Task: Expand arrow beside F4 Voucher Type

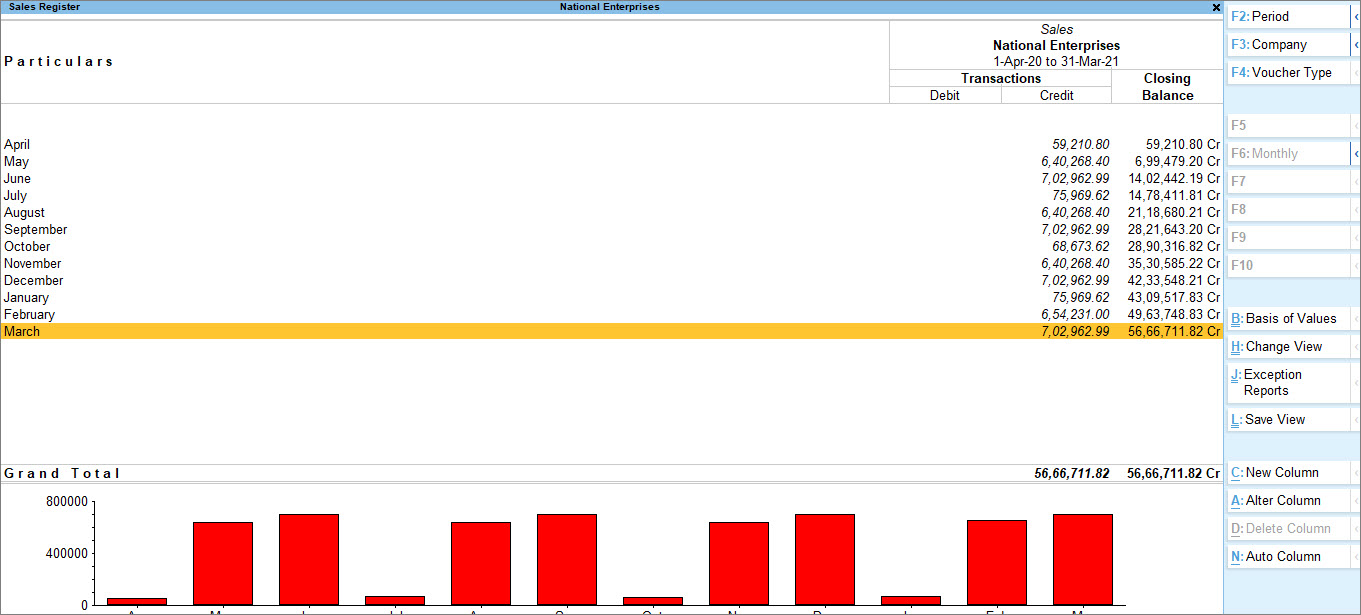Action: tap(1355, 73)
